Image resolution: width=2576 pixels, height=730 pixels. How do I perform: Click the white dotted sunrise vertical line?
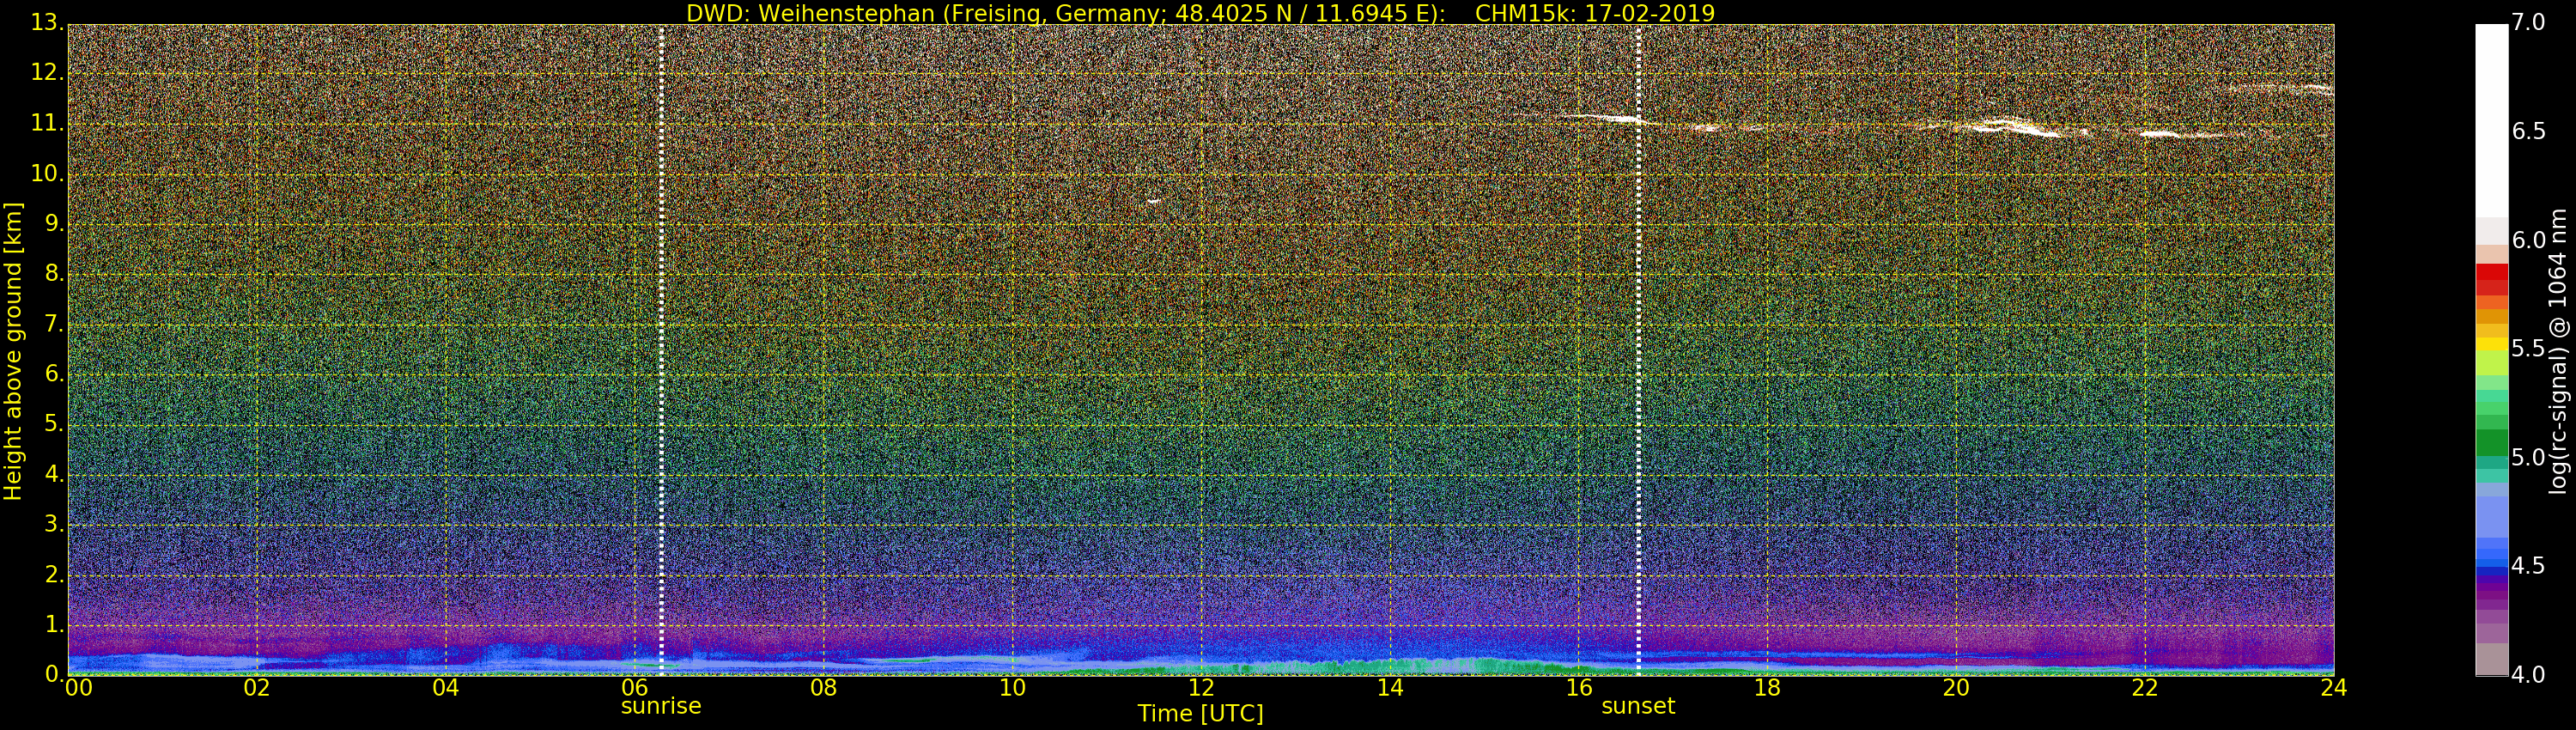[x=662, y=350]
